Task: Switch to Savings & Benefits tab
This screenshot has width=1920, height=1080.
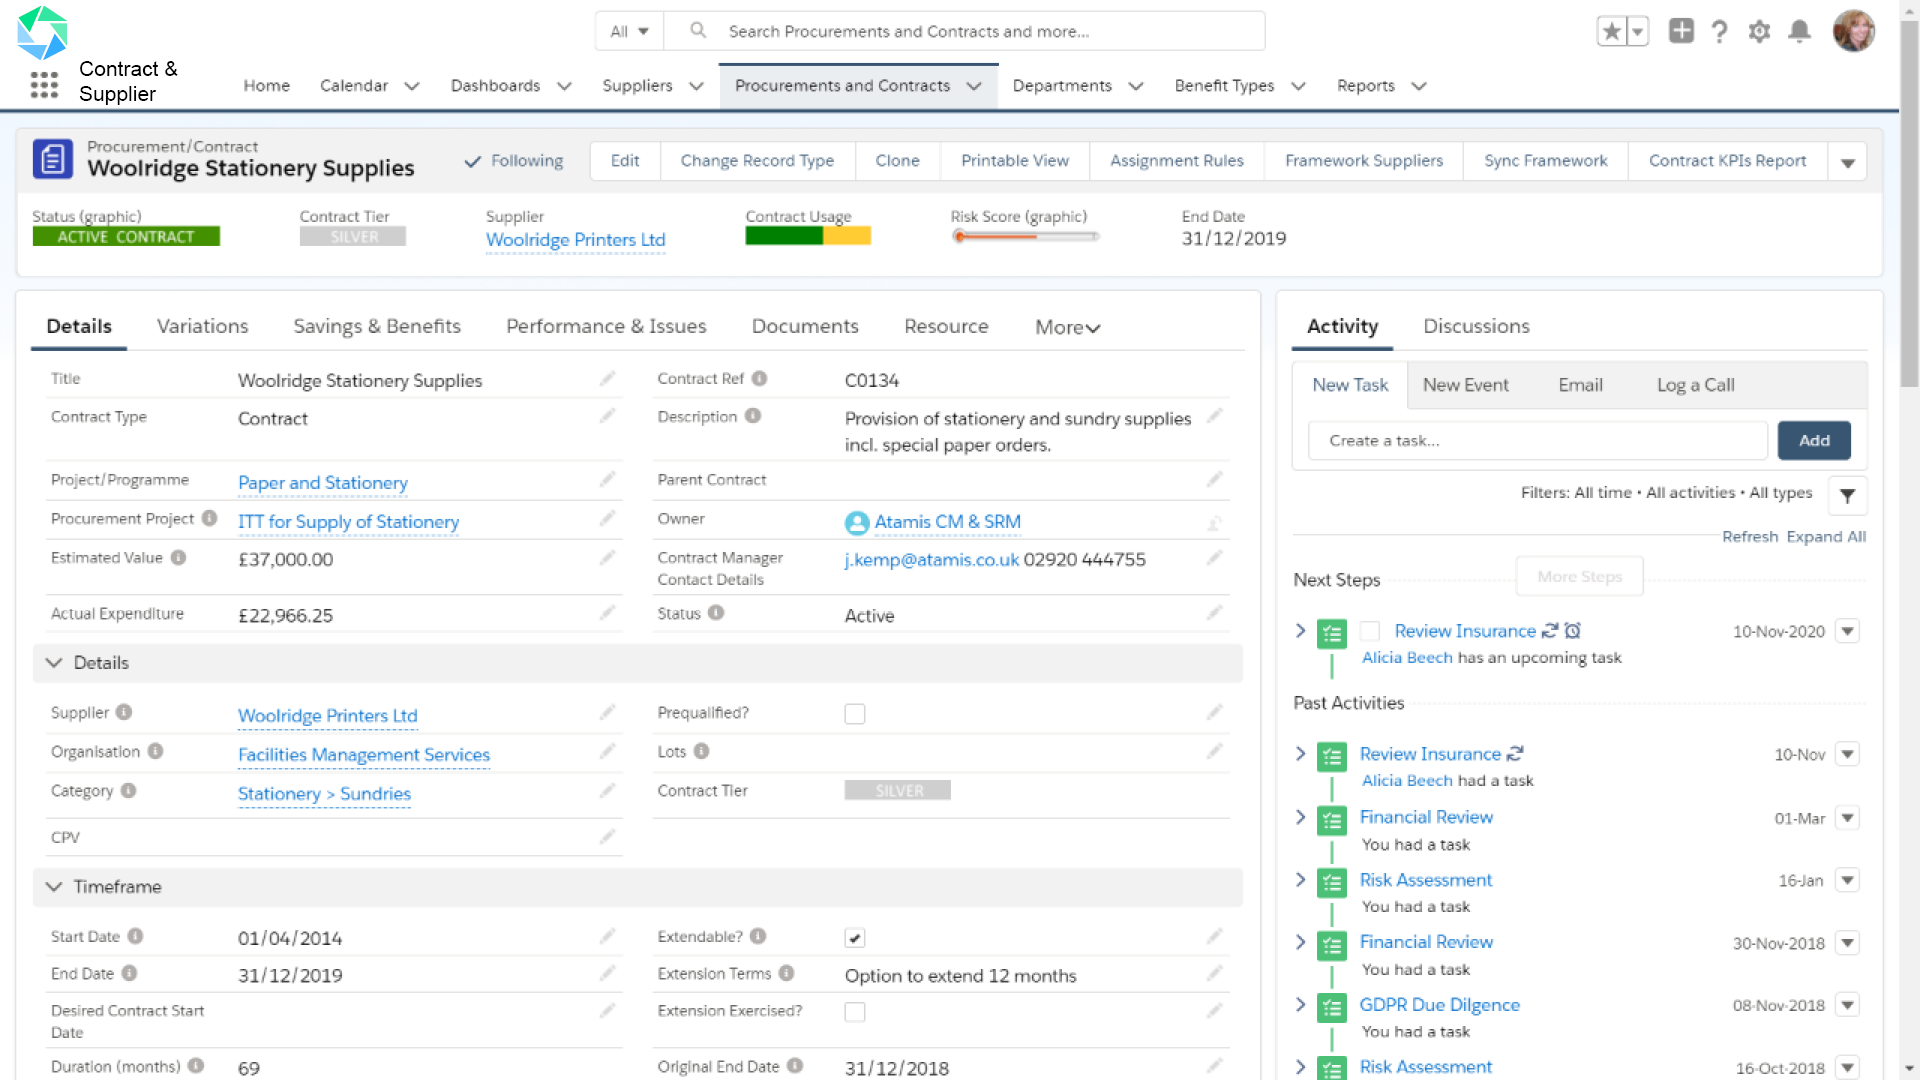Action: pos(377,326)
